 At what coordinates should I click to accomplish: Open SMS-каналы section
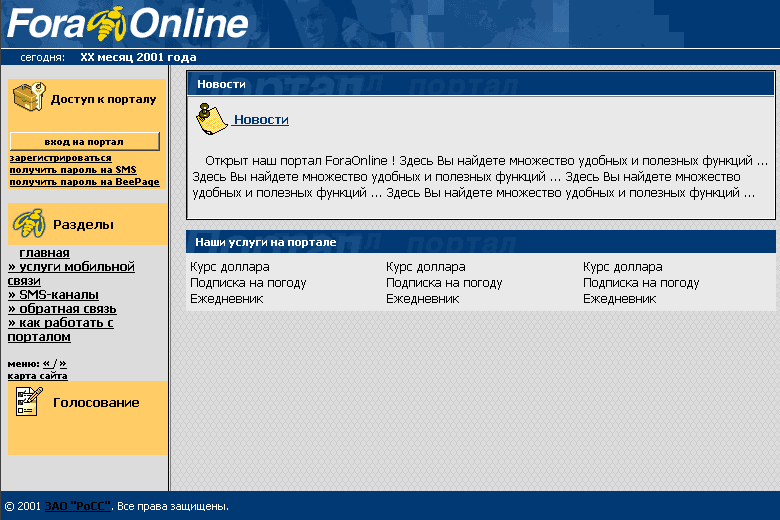pos(53,295)
